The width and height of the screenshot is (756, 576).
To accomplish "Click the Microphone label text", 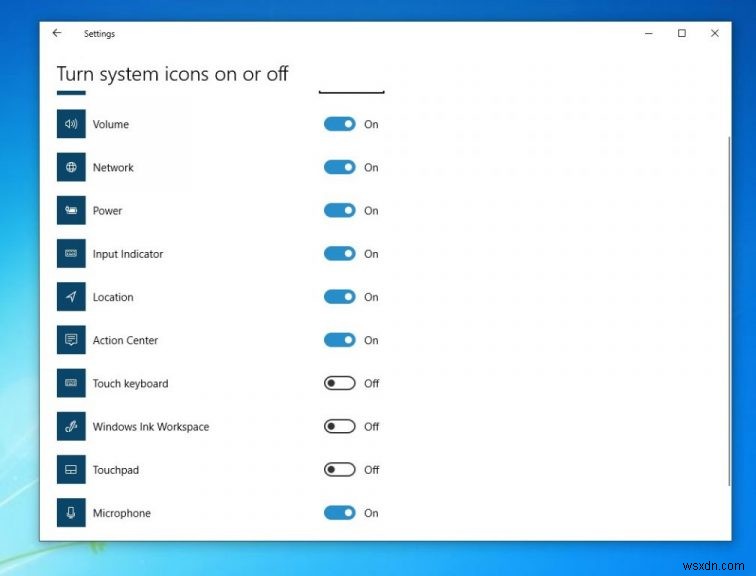I will [x=122, y=513].
